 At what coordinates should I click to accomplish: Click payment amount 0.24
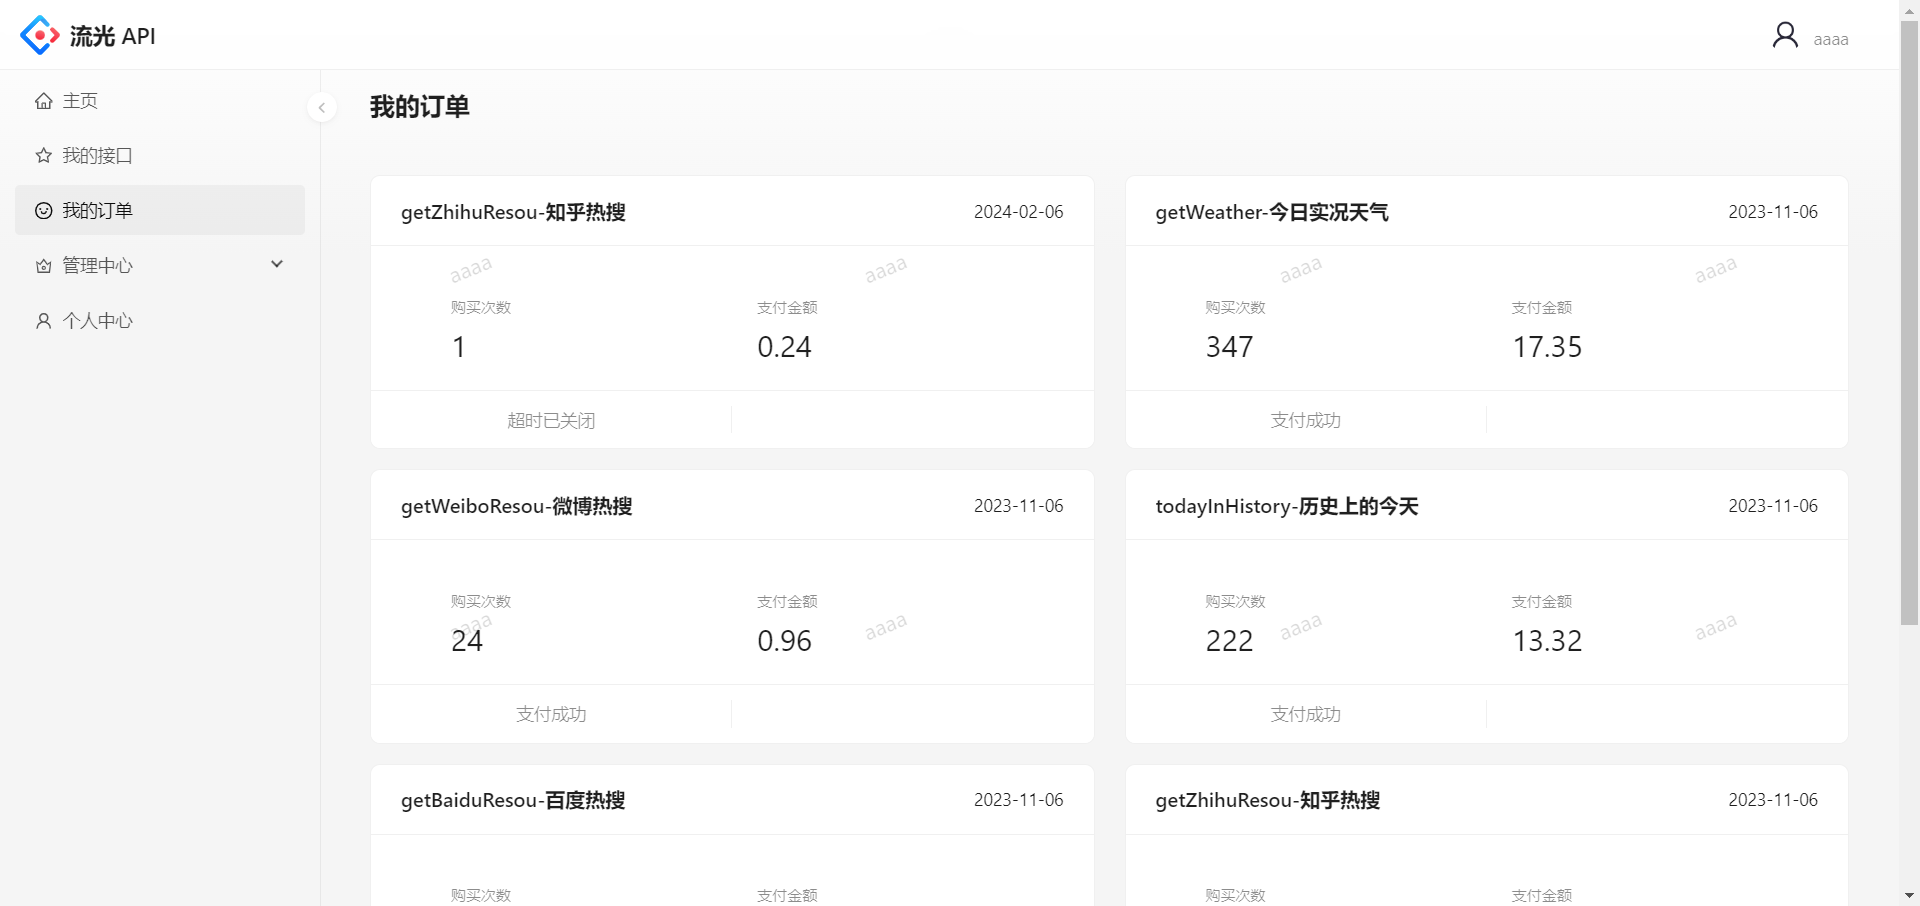coord(784,347)
